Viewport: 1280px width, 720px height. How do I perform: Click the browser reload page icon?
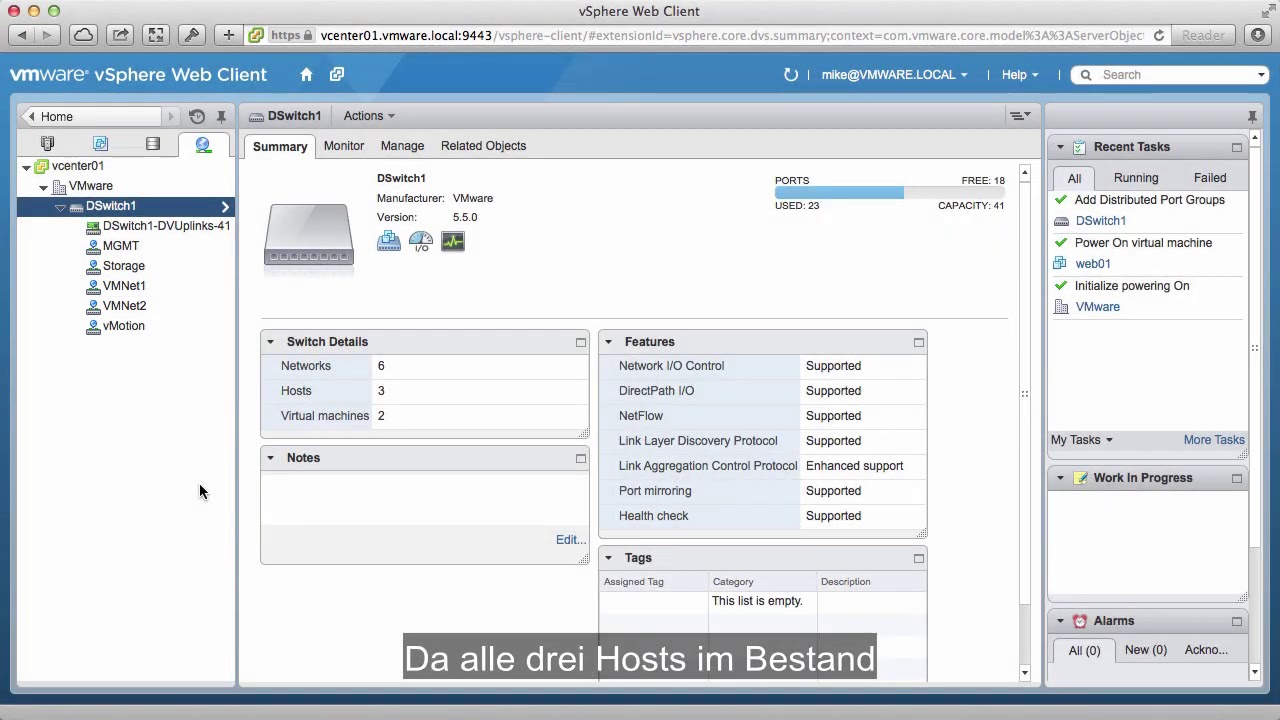coord(1159,35)
